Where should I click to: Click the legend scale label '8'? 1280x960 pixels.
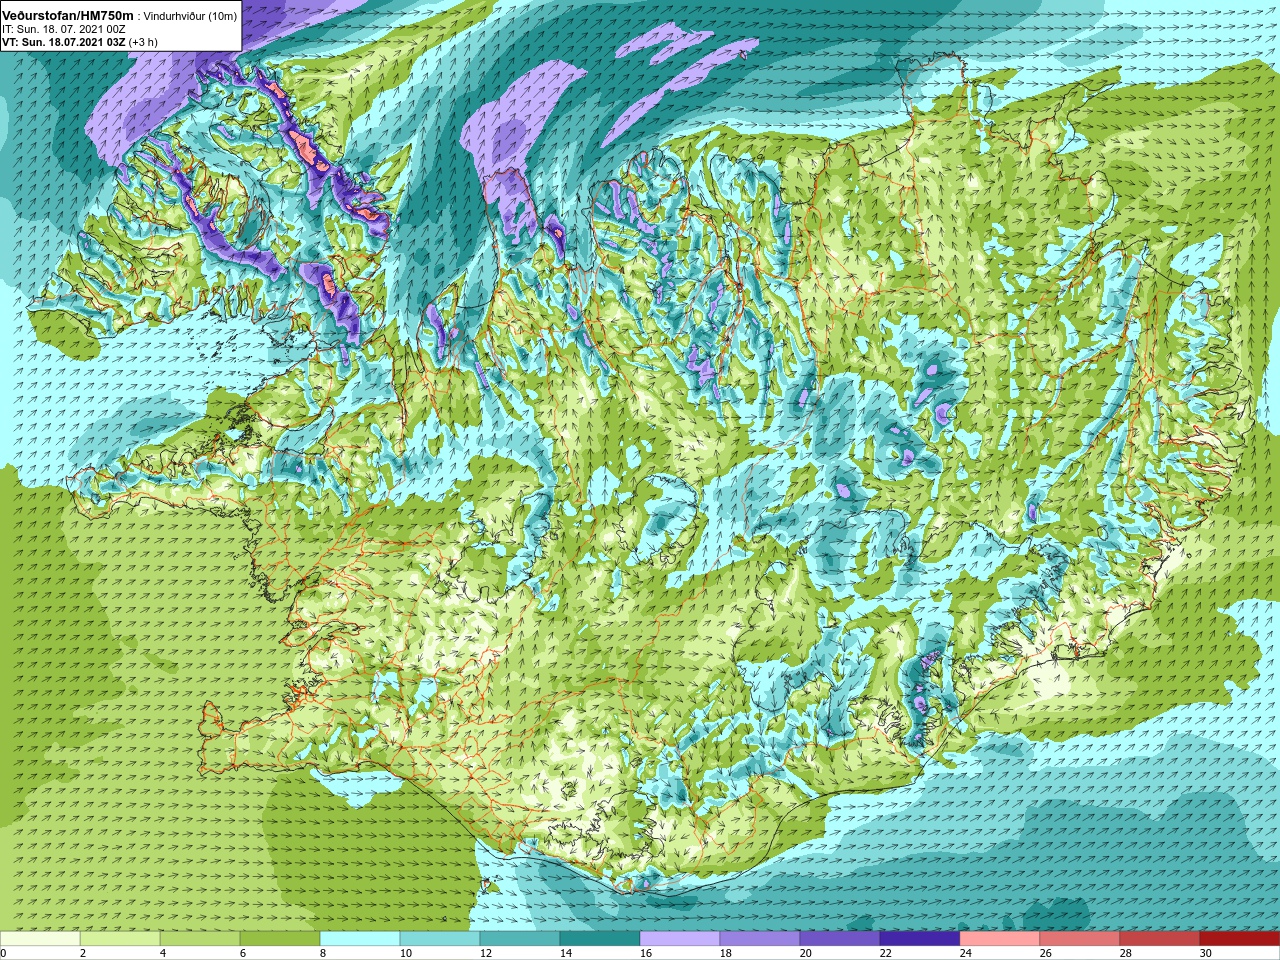(323, 953)
